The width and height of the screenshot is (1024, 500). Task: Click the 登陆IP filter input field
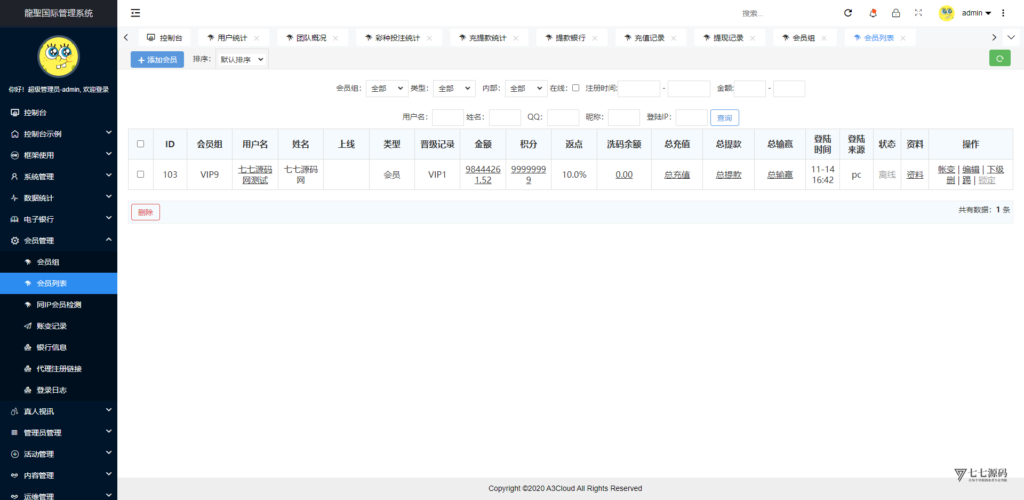pos(692,117)
